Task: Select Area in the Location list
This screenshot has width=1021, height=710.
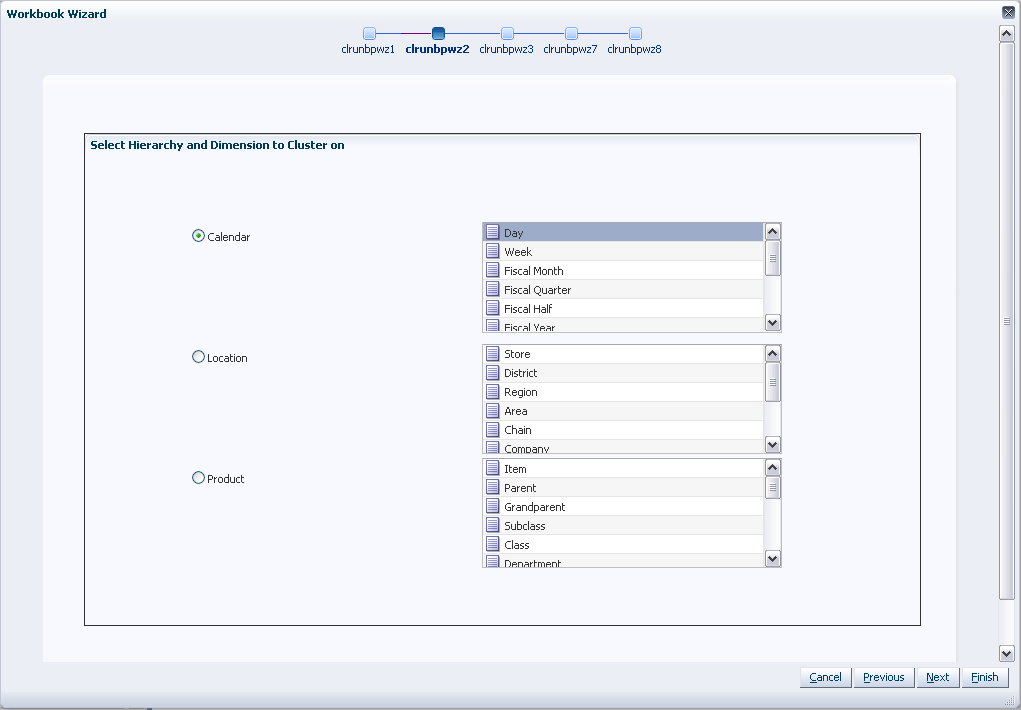Action: pyautogui.click(x=623, y=410)
